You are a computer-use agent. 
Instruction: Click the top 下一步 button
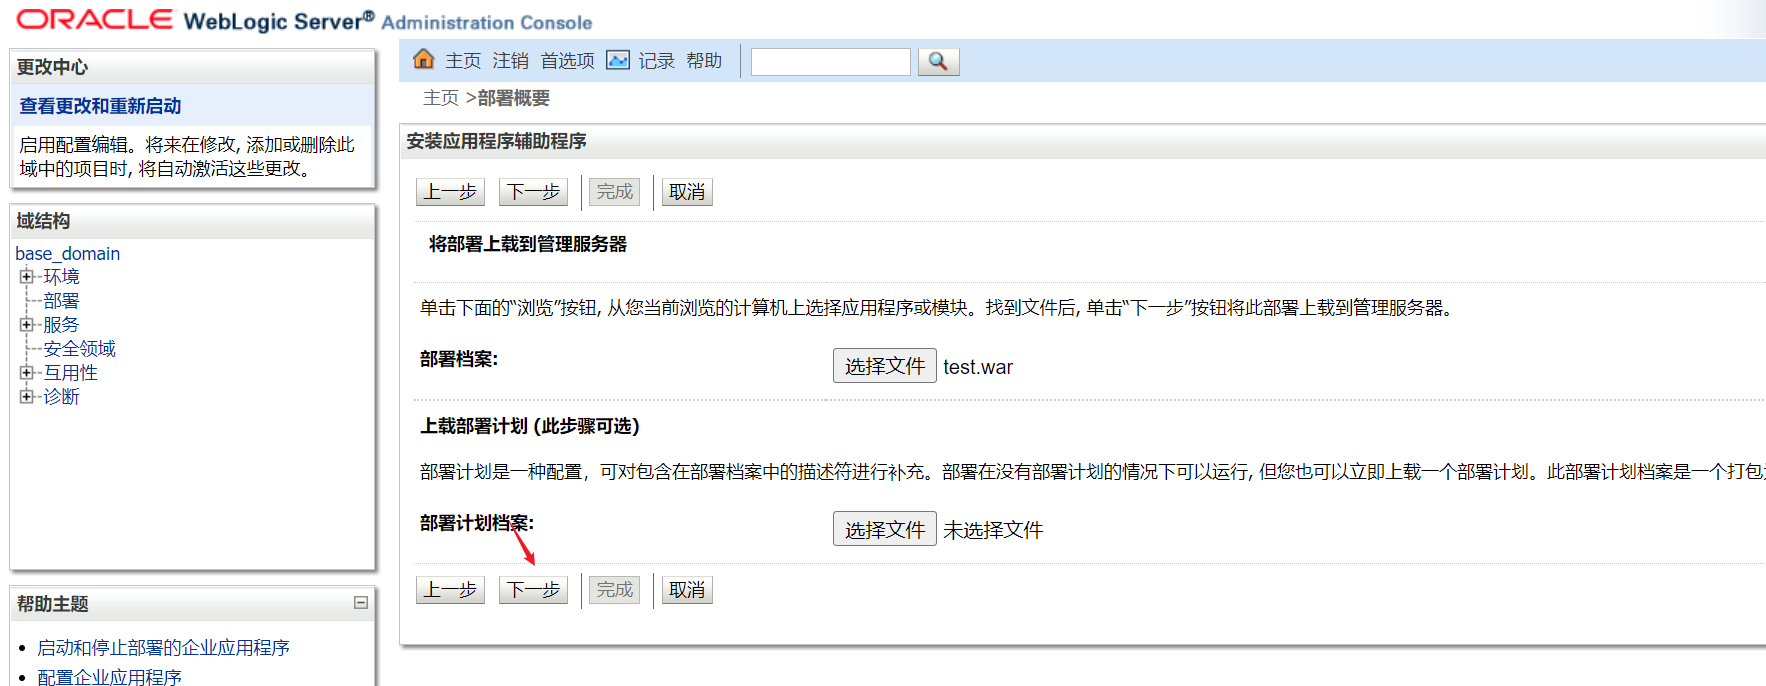(x=533, y=192)
